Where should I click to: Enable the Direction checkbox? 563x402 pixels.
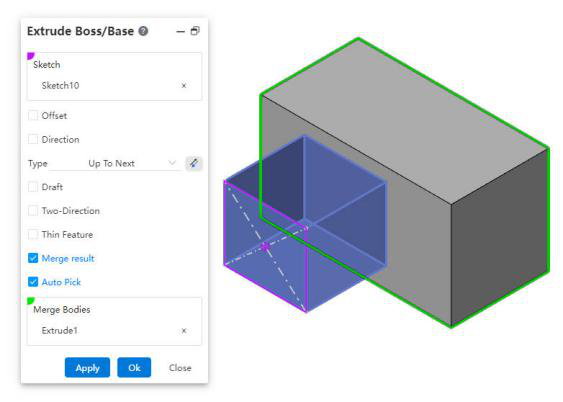33,139
